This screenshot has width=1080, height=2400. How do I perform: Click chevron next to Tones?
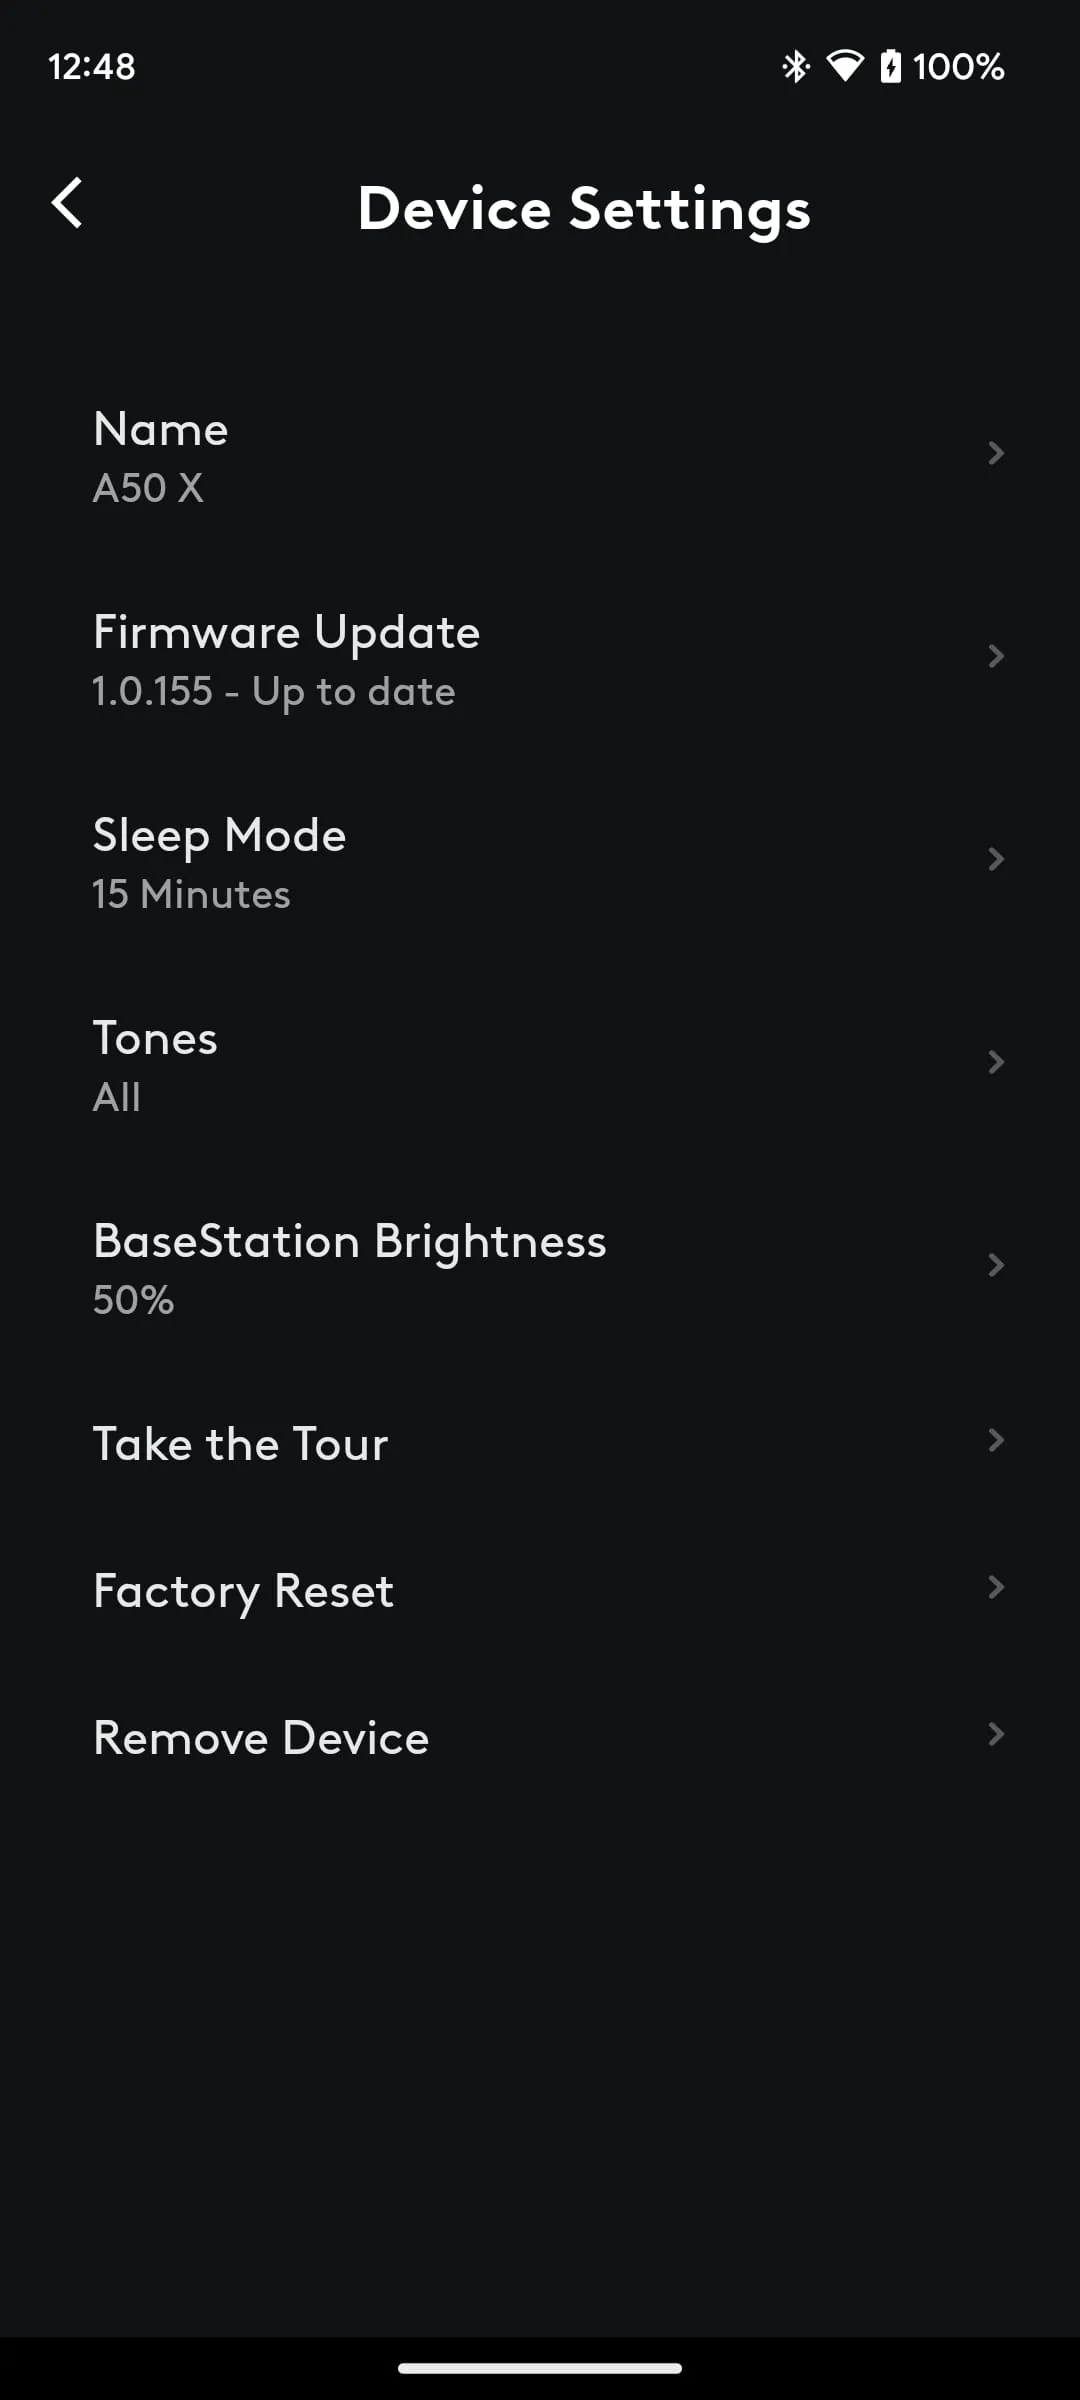(996, 1062)
